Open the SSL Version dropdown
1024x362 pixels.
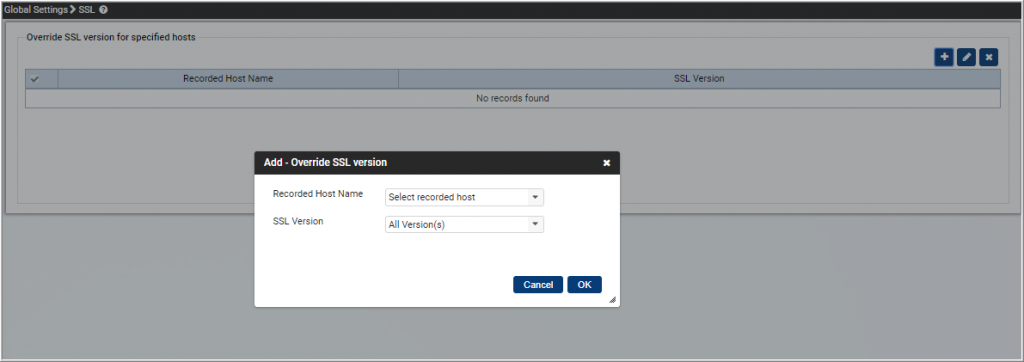tap(464, 225)
